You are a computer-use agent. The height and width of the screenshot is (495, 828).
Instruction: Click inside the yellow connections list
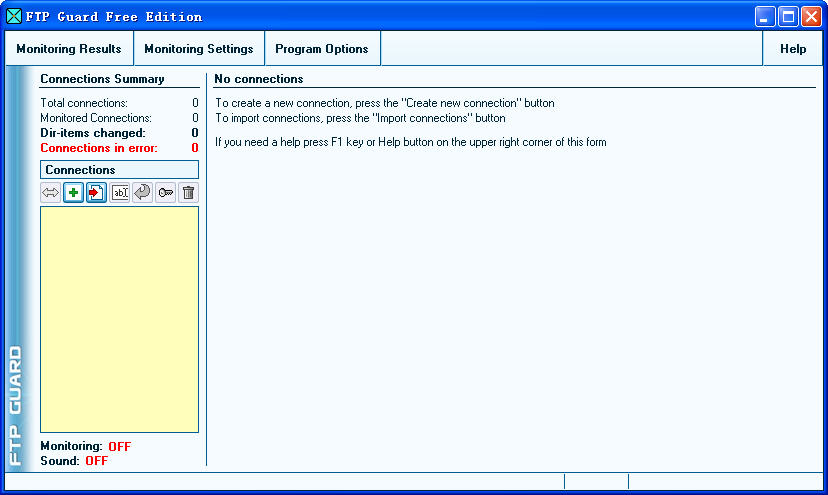click(x=119, y=319)
